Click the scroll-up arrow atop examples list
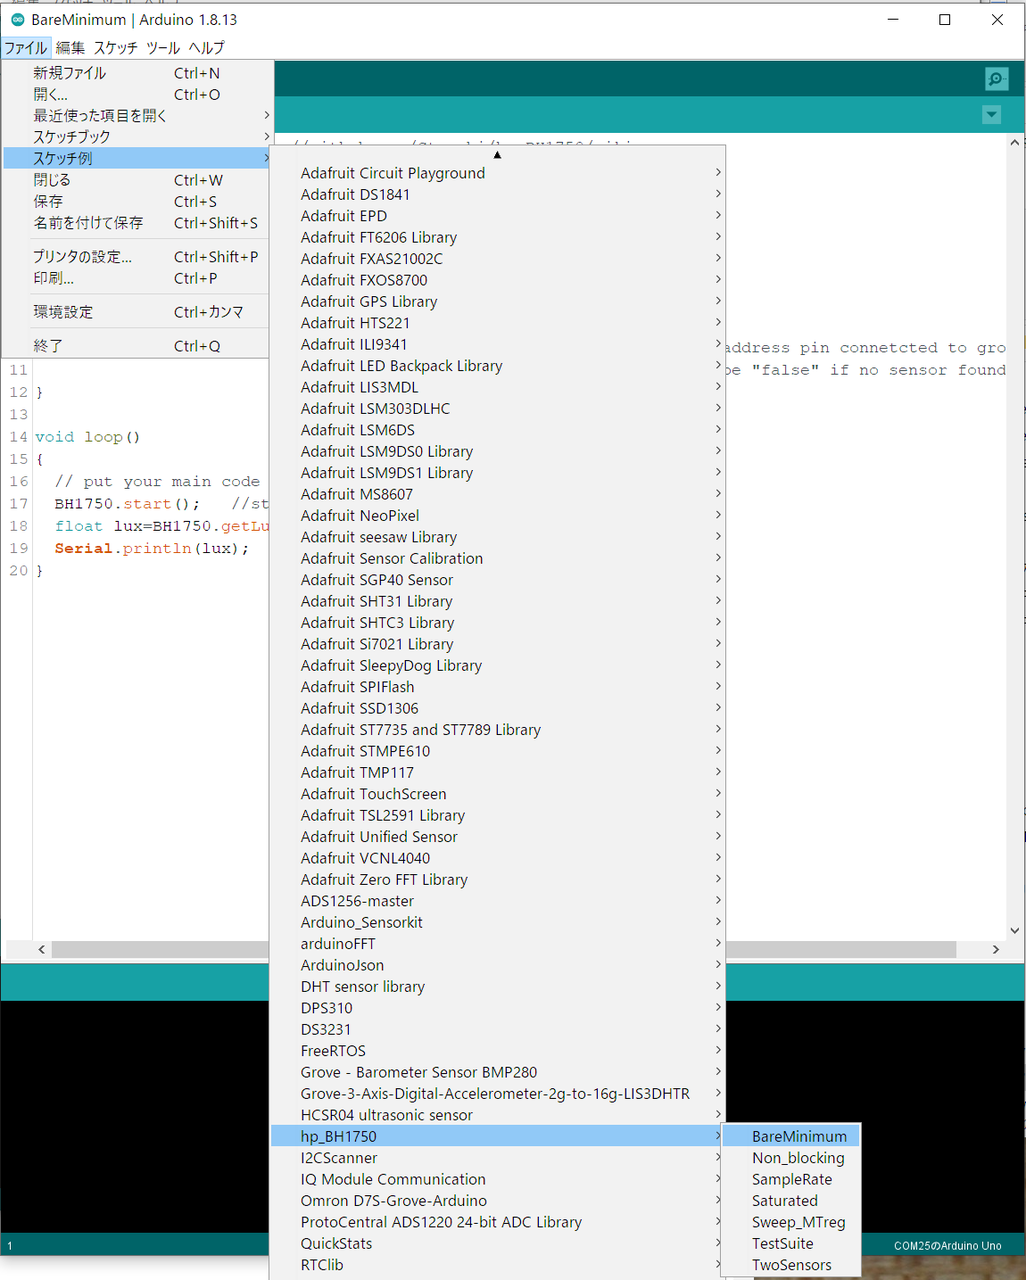 (x=497, y=154)
